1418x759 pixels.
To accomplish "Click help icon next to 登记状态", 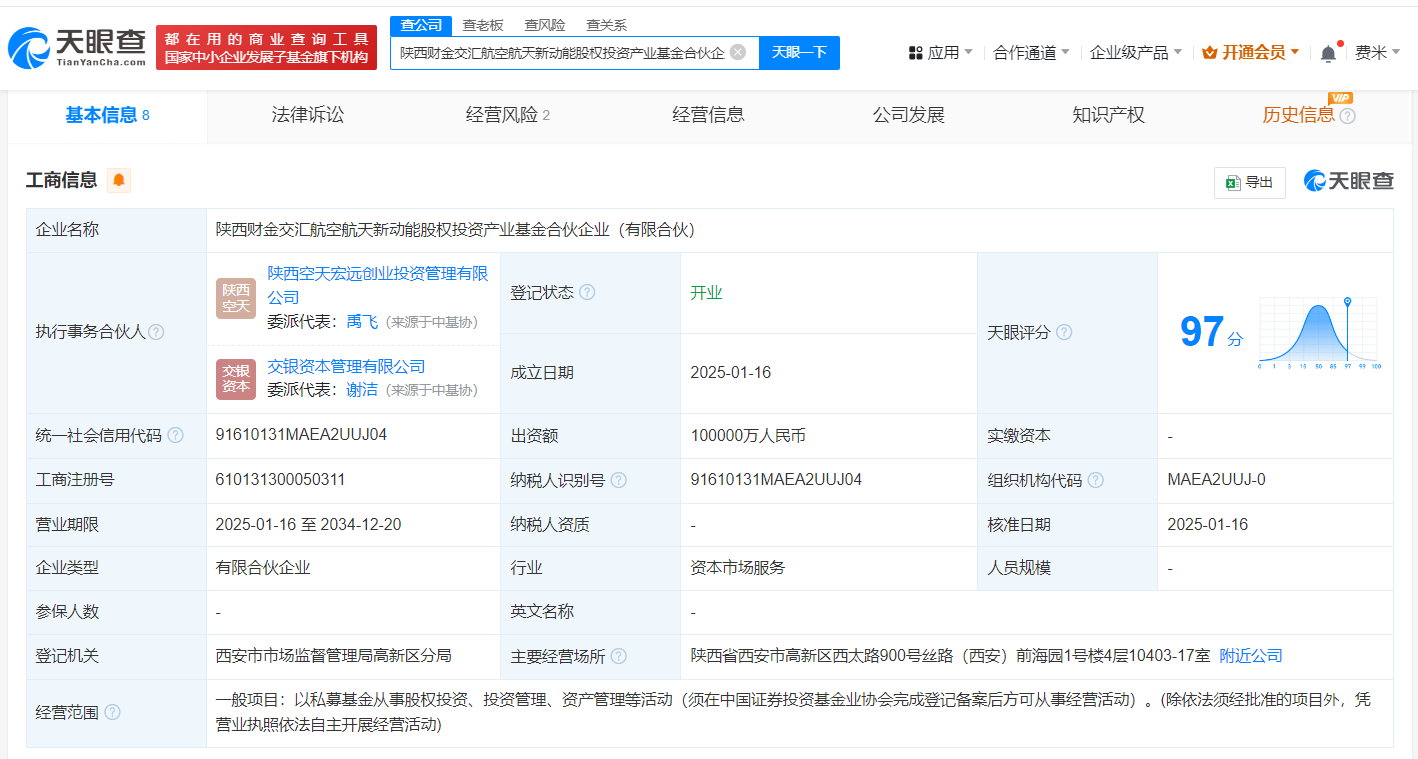I will [587, 292].
